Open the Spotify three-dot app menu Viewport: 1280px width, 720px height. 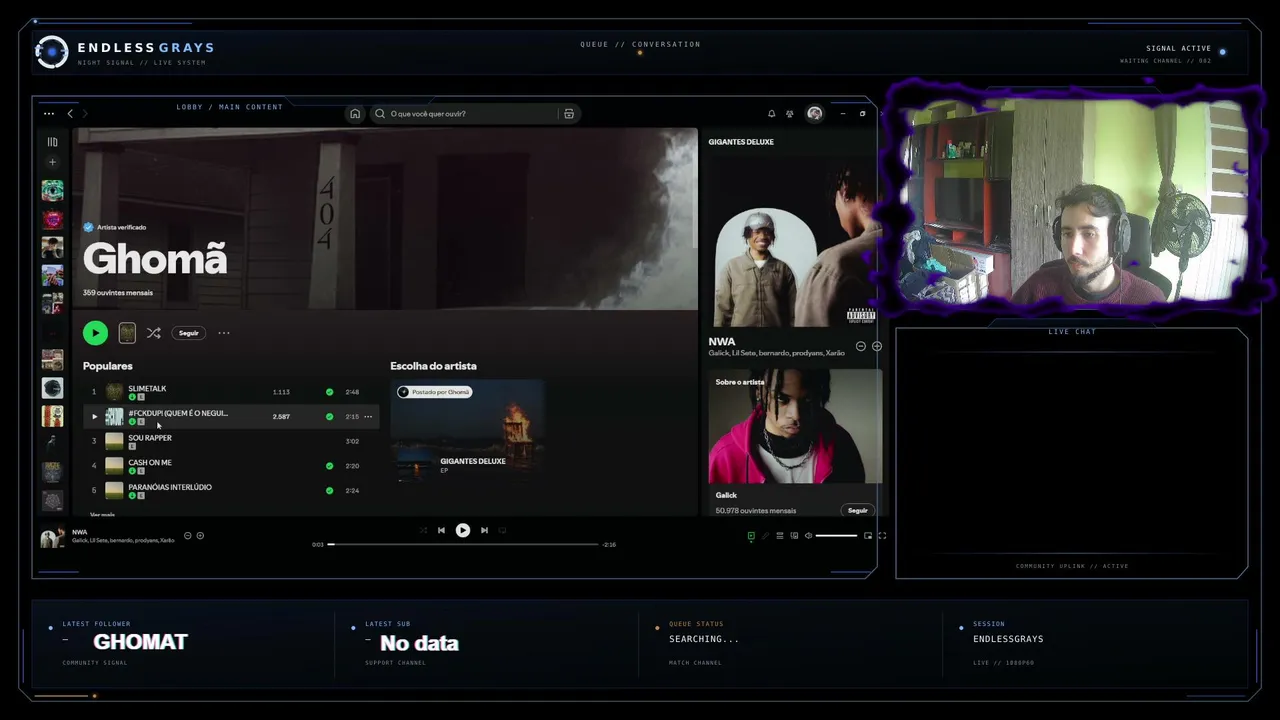pos(48,114)
